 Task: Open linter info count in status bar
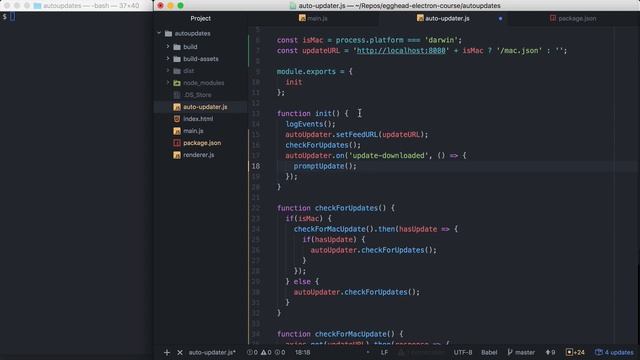pos(280,352)
